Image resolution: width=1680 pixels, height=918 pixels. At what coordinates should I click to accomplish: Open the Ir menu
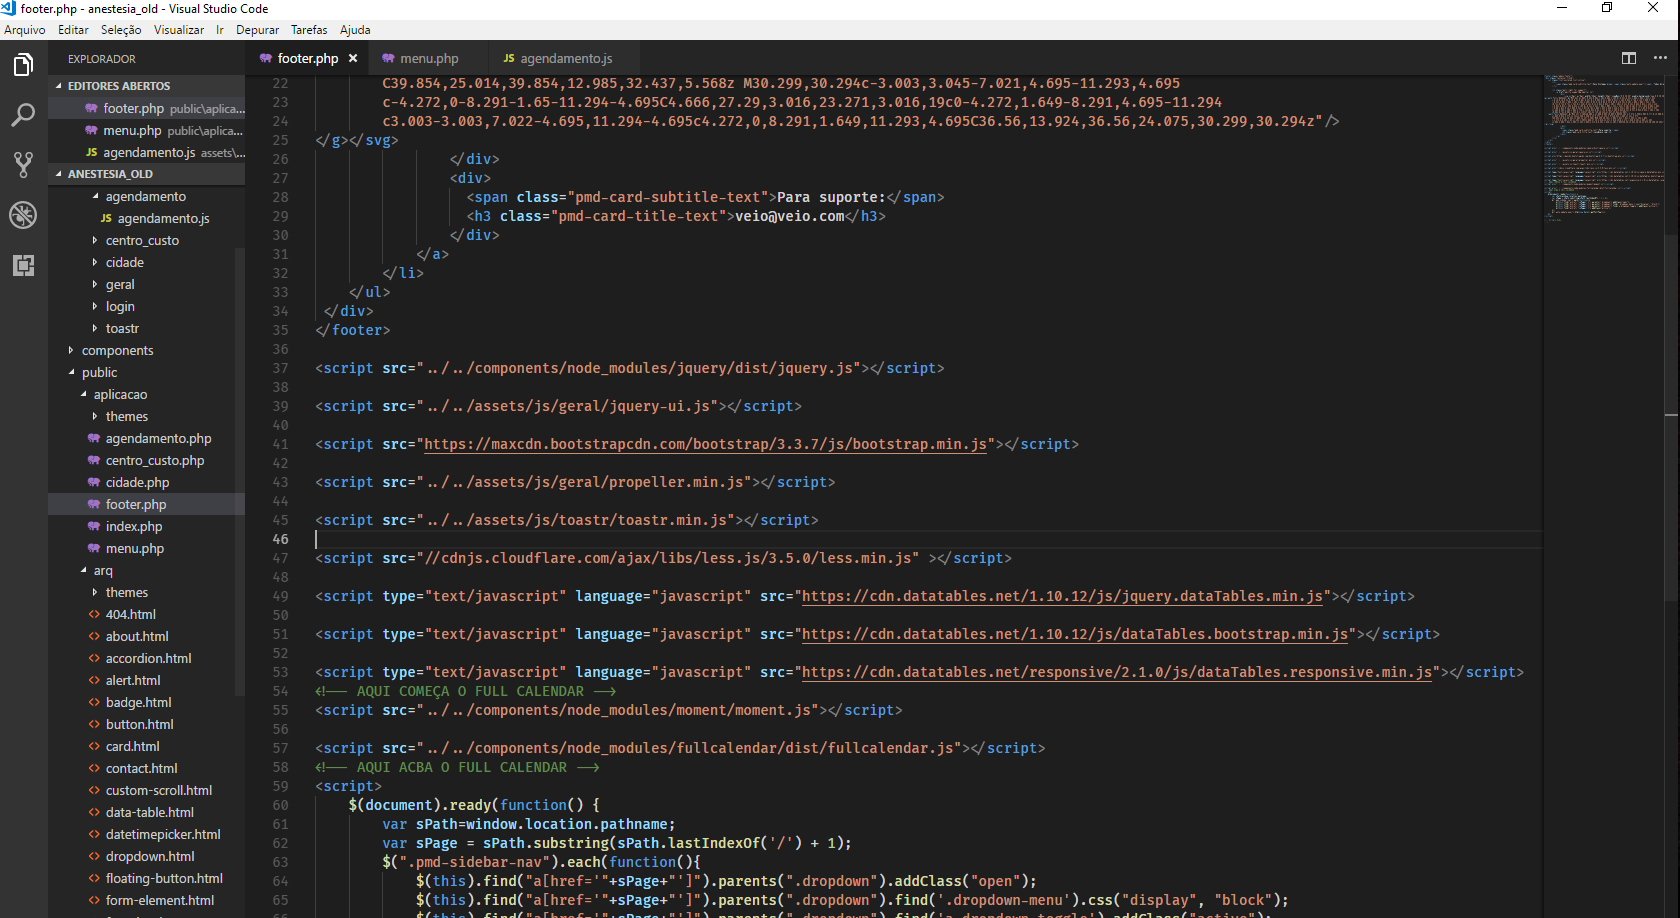click(x=220, y=30)
